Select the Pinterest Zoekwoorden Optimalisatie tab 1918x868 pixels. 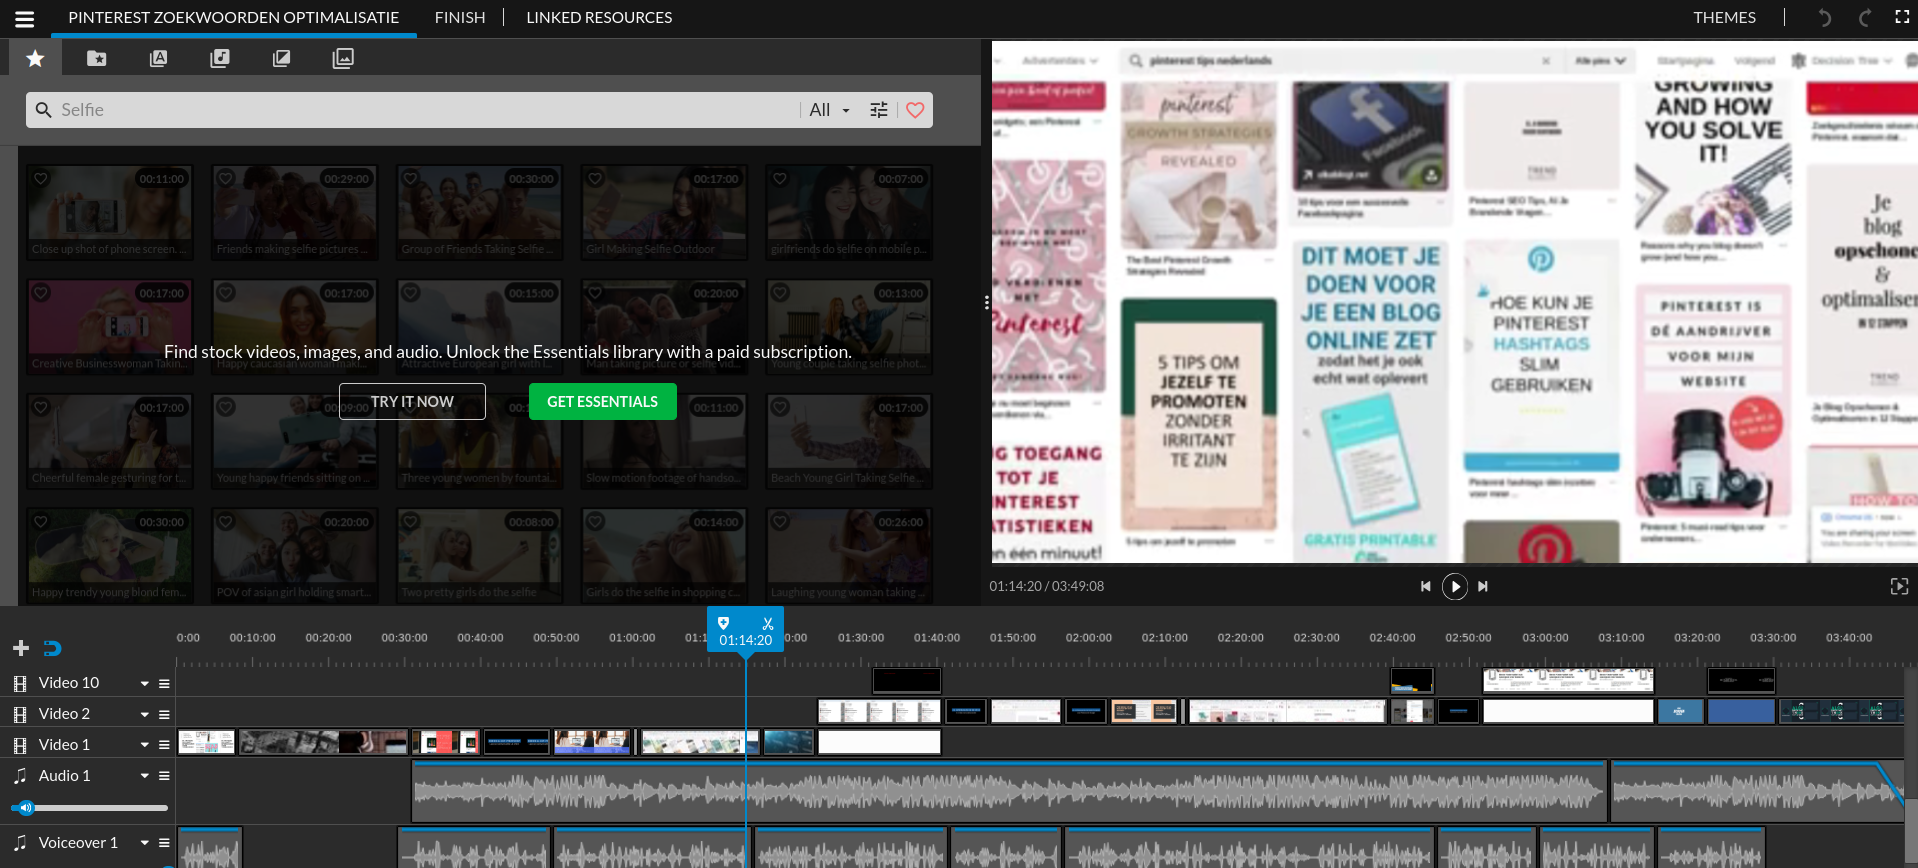[x=234, y=18]
